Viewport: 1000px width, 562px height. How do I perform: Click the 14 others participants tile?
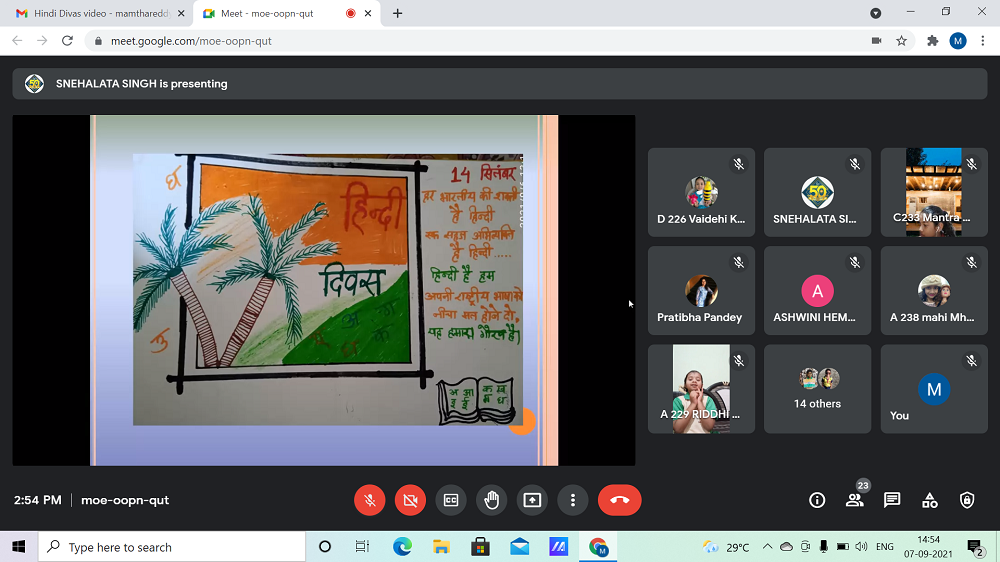point(817,389)
